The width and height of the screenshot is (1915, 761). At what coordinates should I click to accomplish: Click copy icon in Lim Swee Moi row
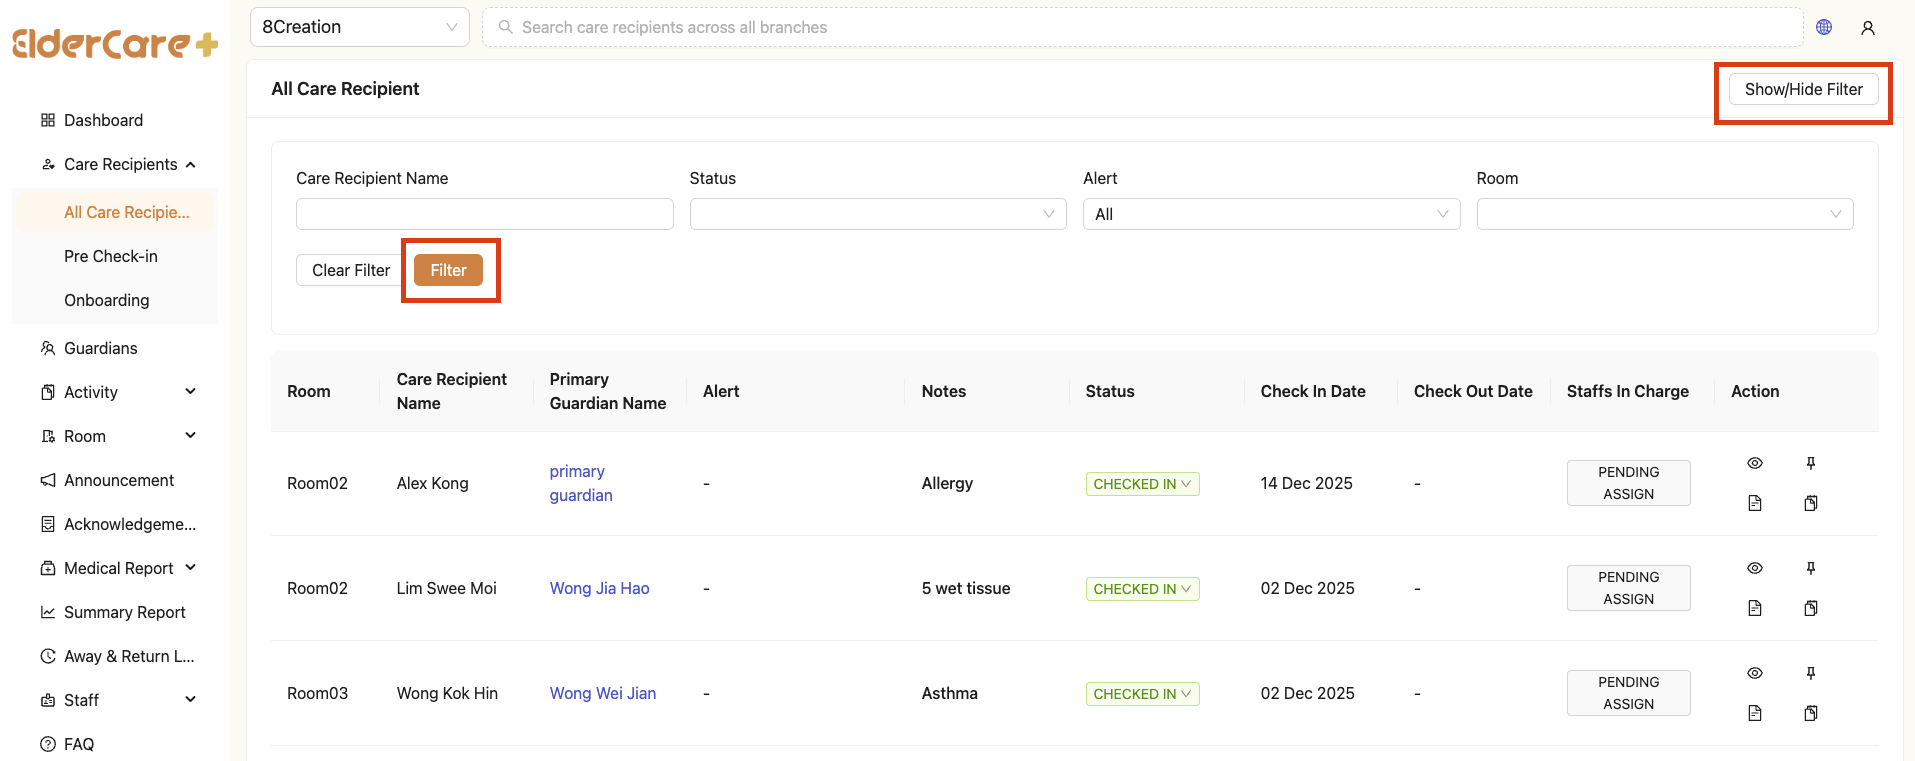[x=1810, y=608]
